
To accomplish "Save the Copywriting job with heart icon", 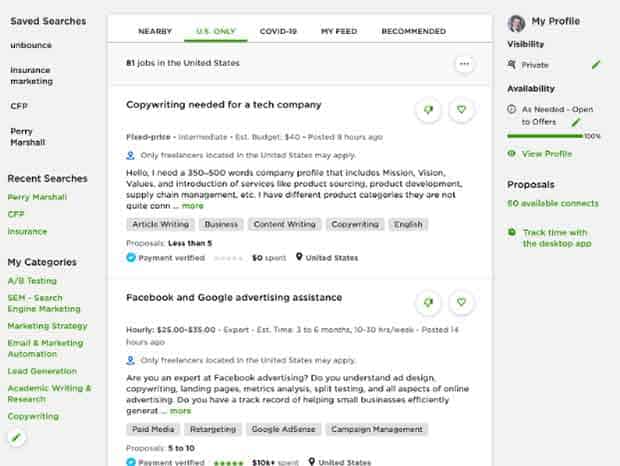I will pyautogui.click(x=461, y=109).
